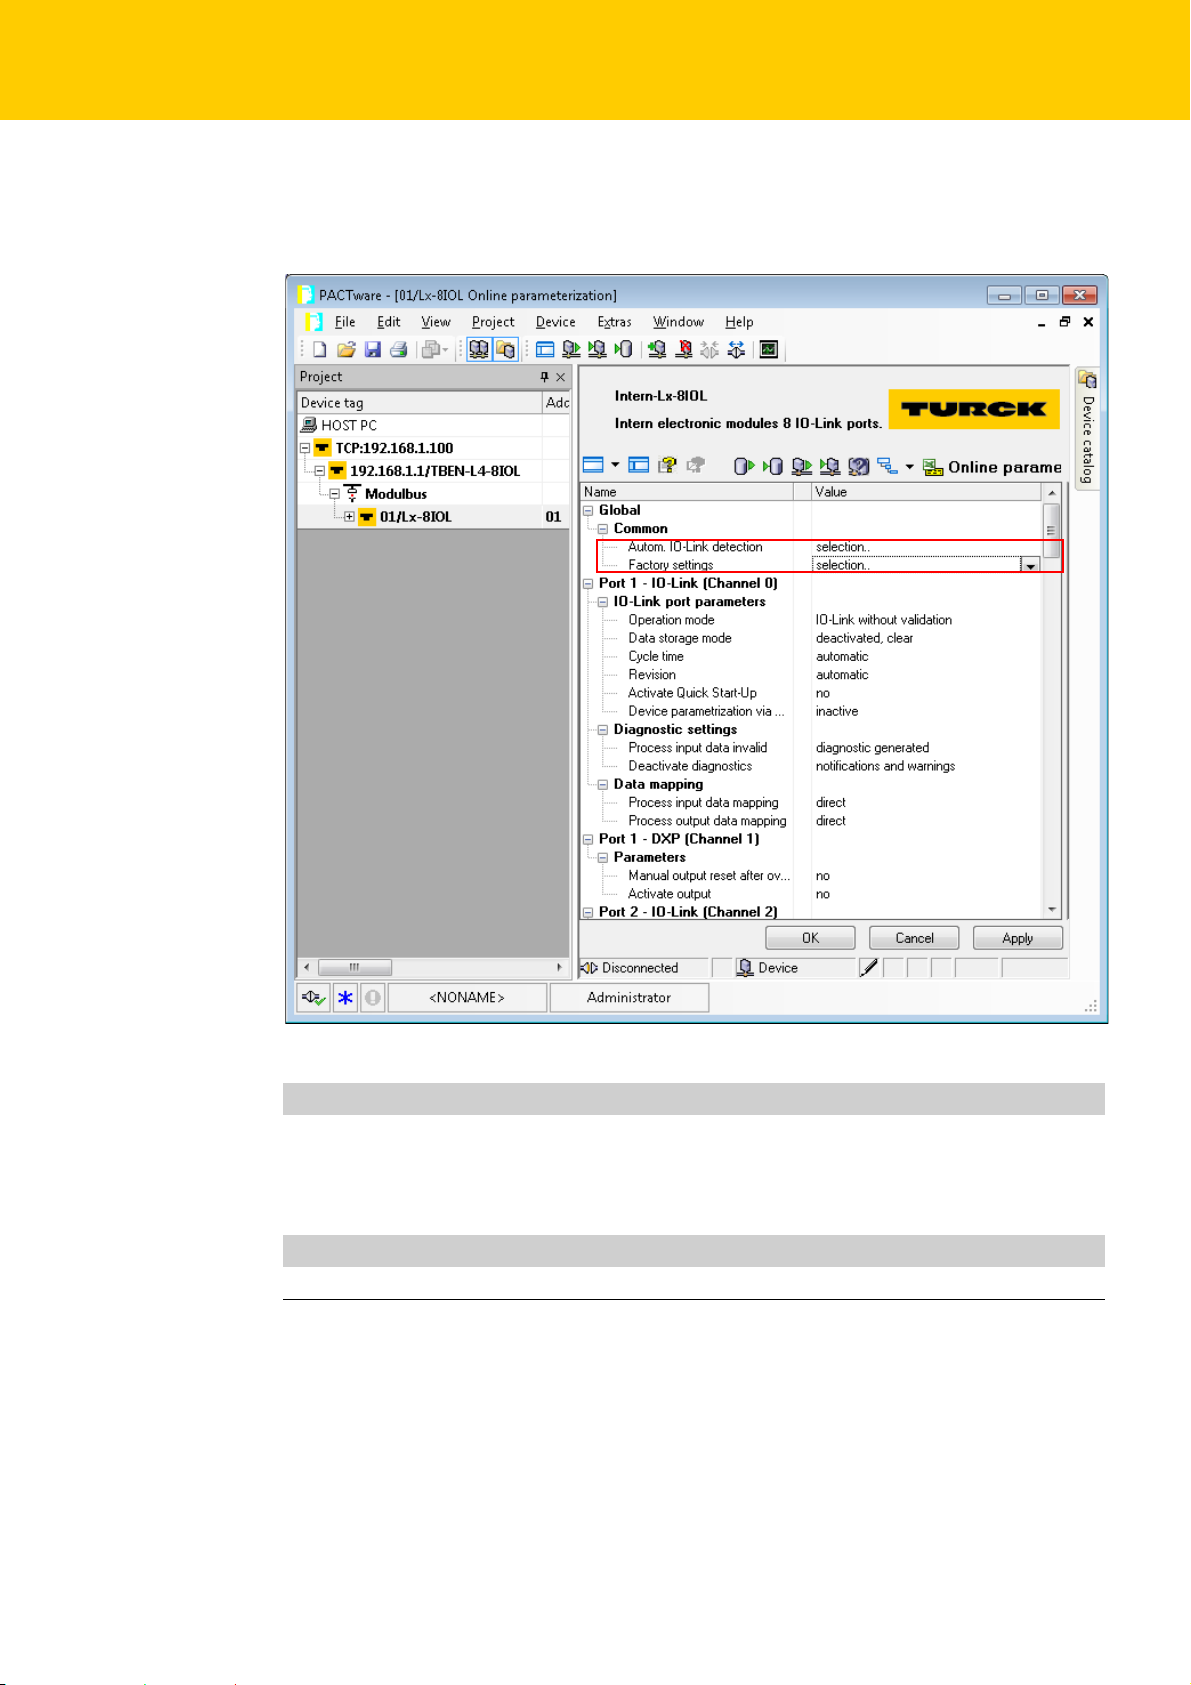Click the Administrator status bar field
This screenshot has height=1685, width=1191.
629,997
